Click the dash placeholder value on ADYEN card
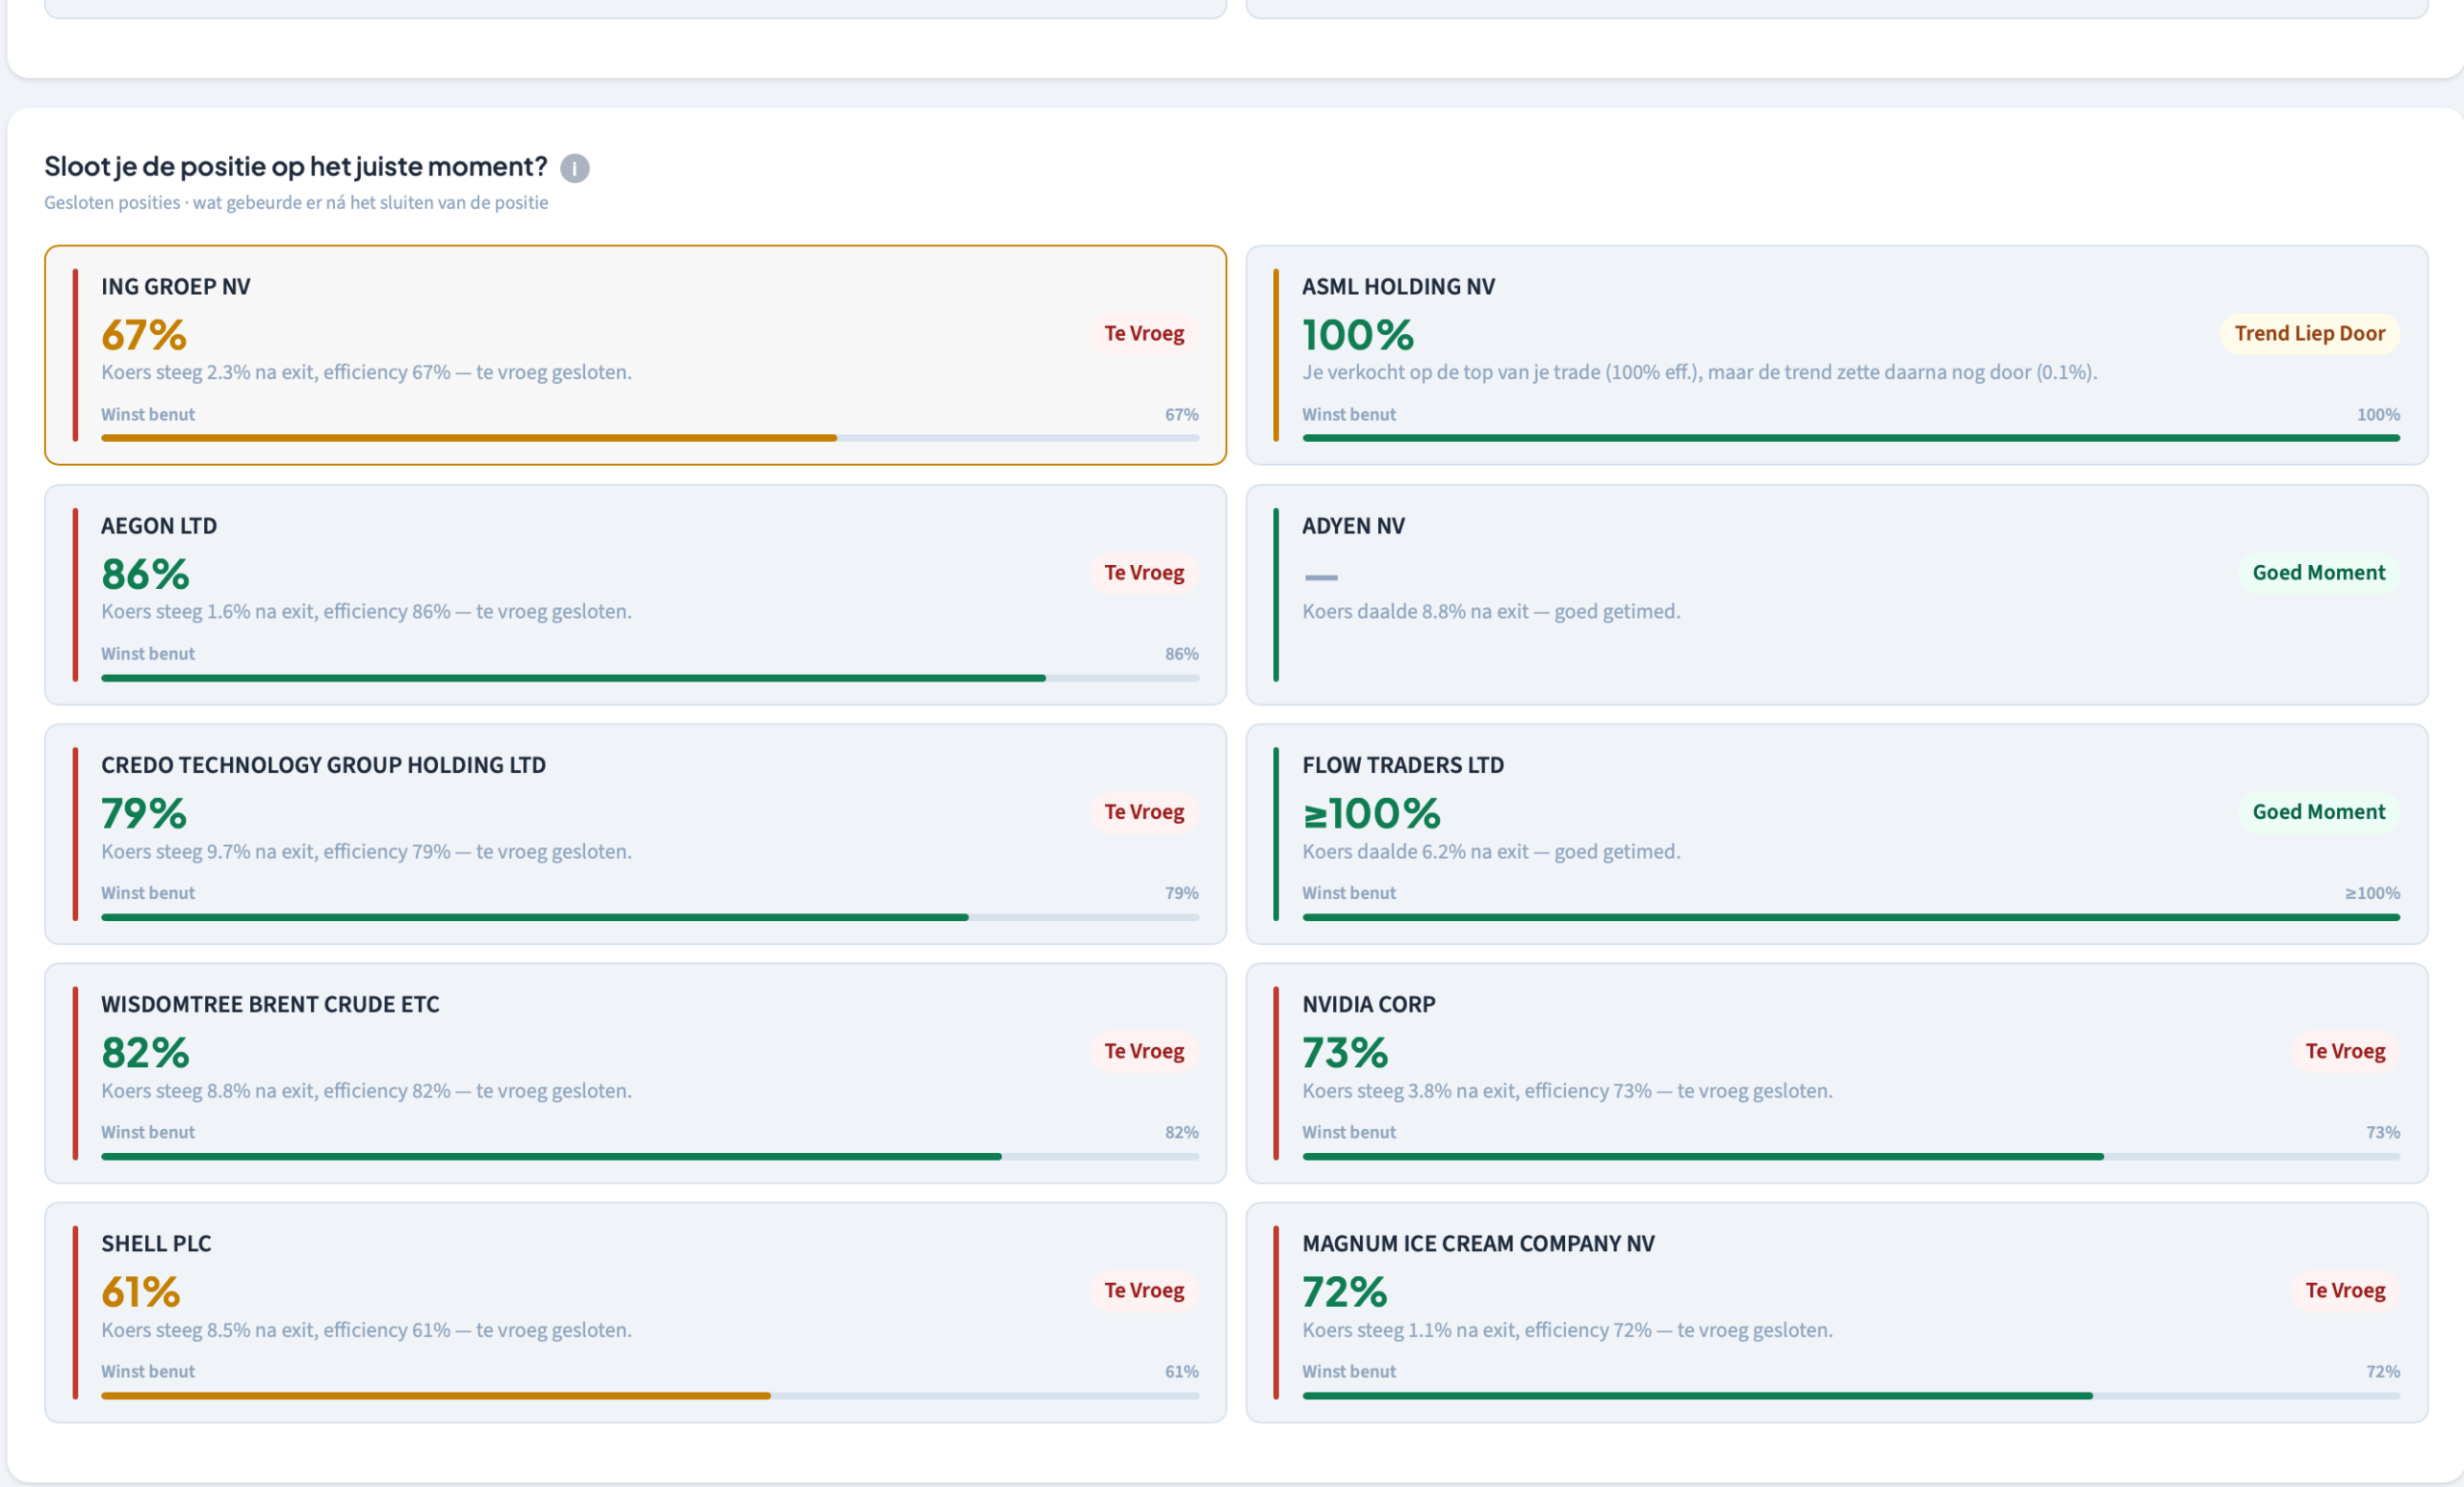This screenshot has width=2464, height=1487. (1321, 576)
